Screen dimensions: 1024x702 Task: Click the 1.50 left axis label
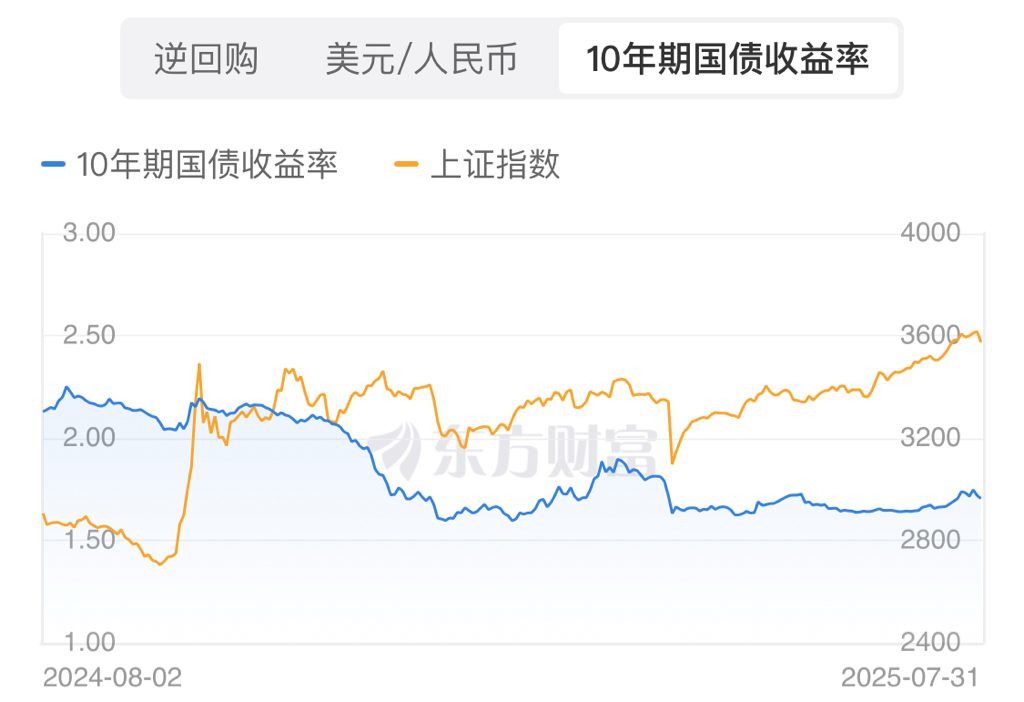(89, 540)
